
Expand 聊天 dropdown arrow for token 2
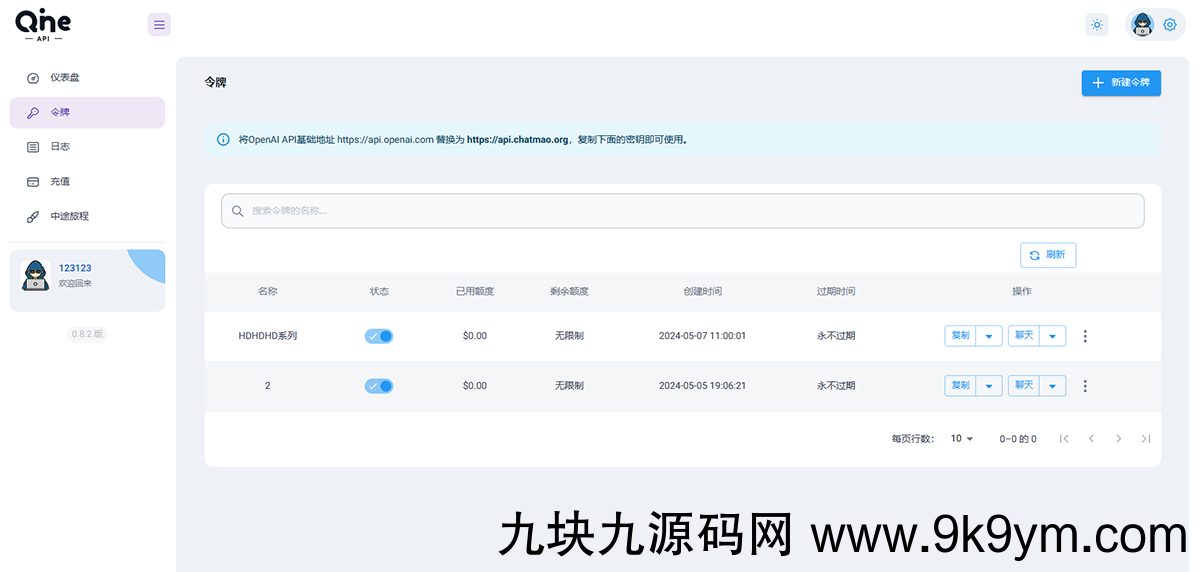pos(1052,386)
